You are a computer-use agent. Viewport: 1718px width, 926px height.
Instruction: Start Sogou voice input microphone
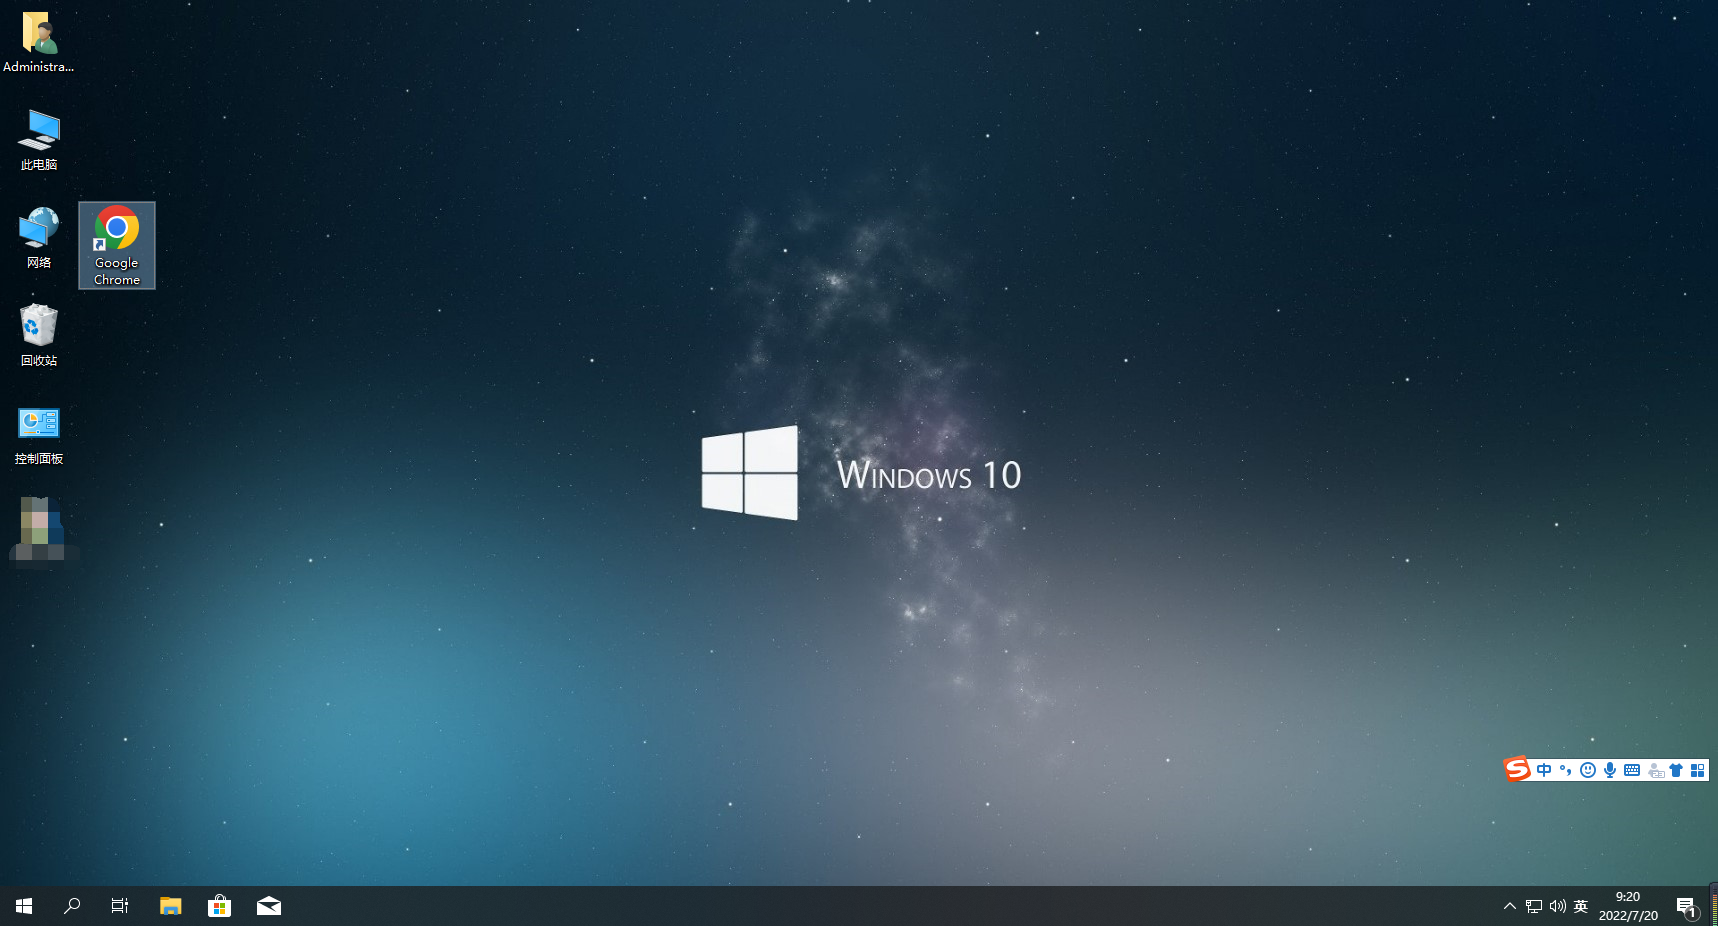[1610, 770]
